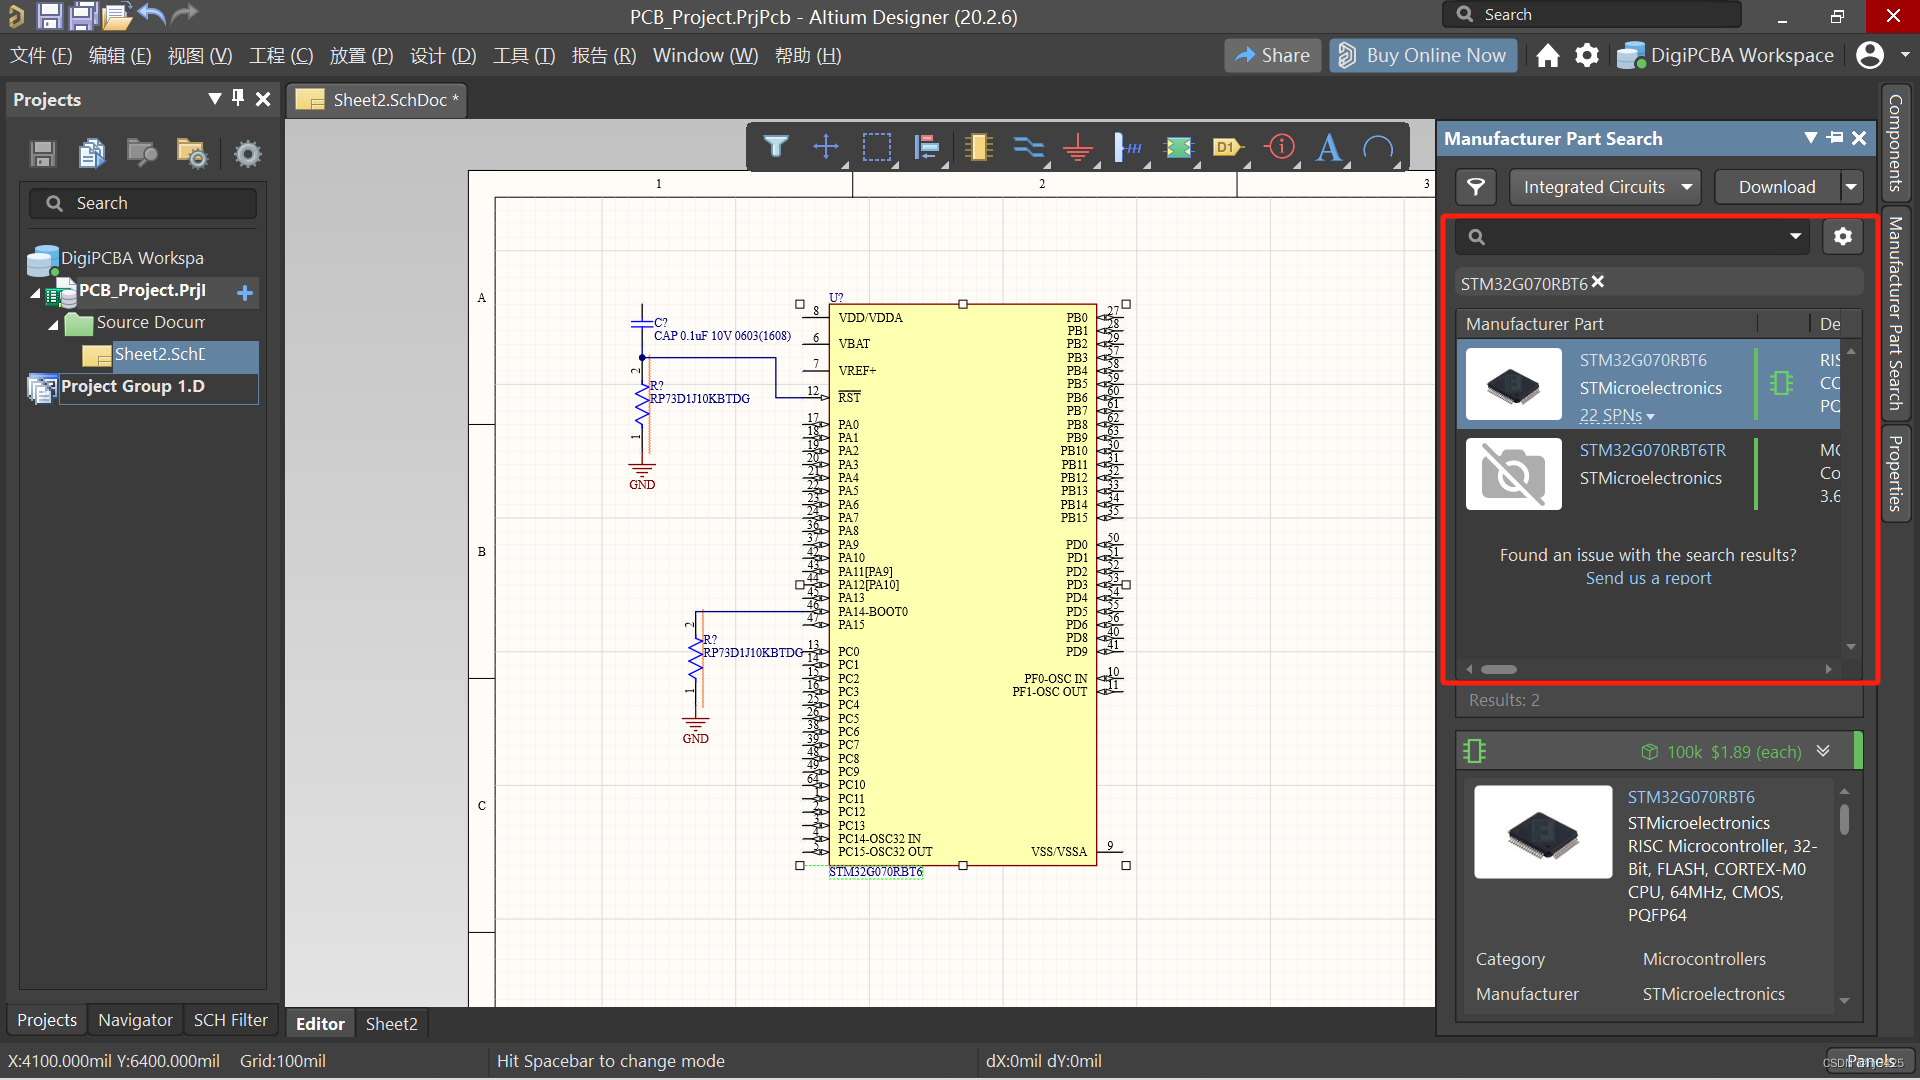Switch to the Navigator tab

[x=136, y=1022]
